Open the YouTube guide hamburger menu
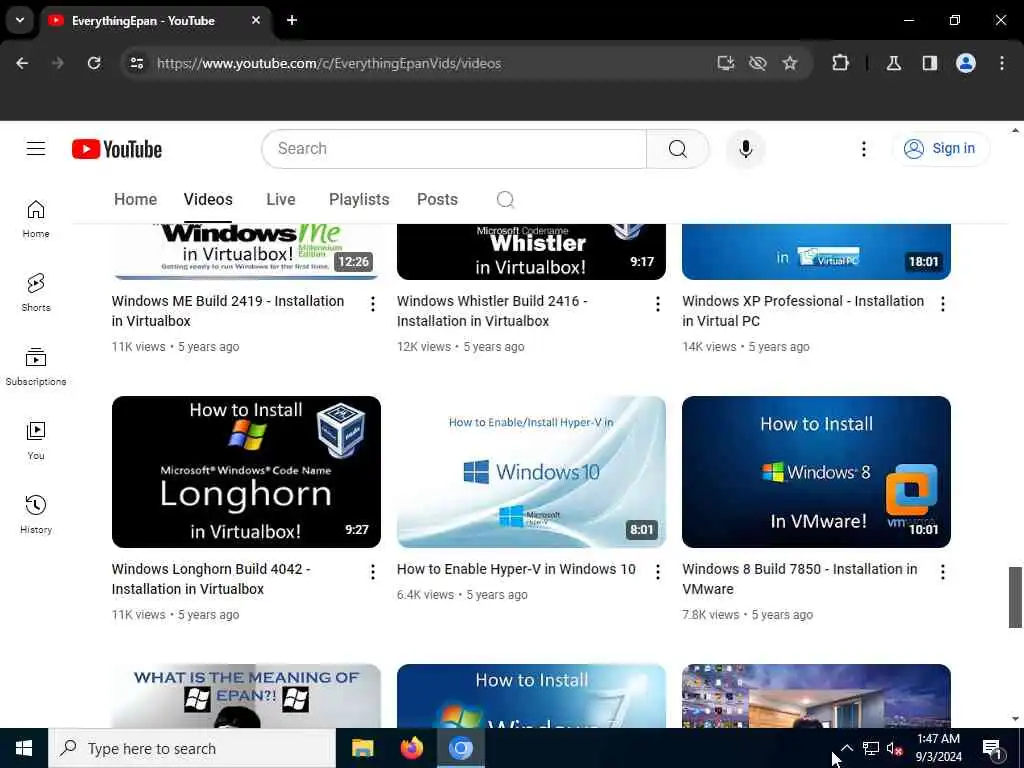Image resolution: width=1024 pixels, height=768 pixels. click(36, 149)
